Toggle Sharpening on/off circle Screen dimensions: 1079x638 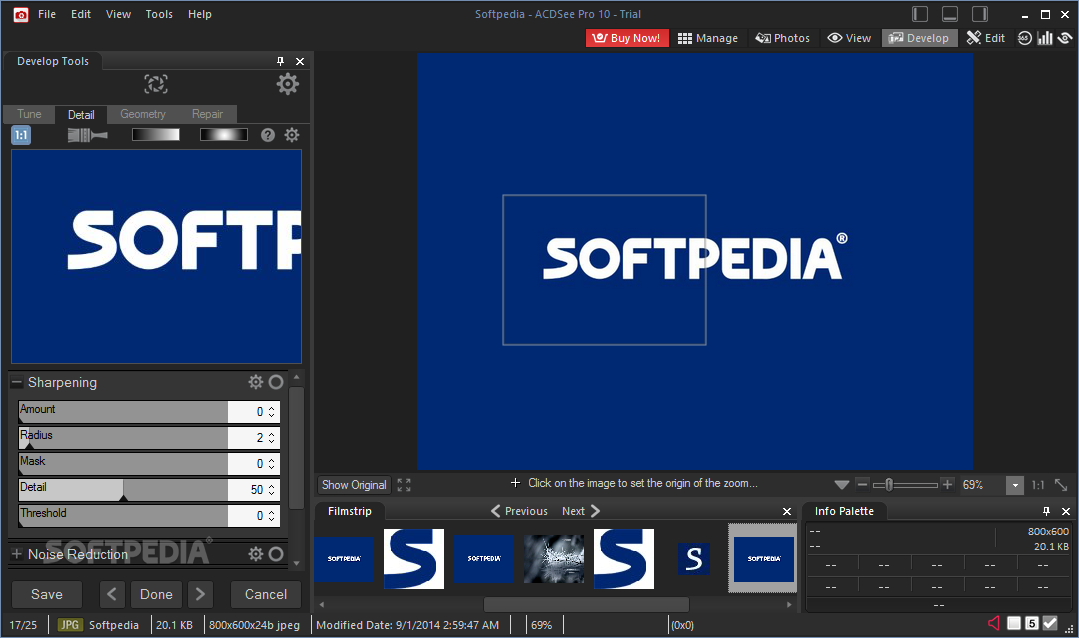276,382
